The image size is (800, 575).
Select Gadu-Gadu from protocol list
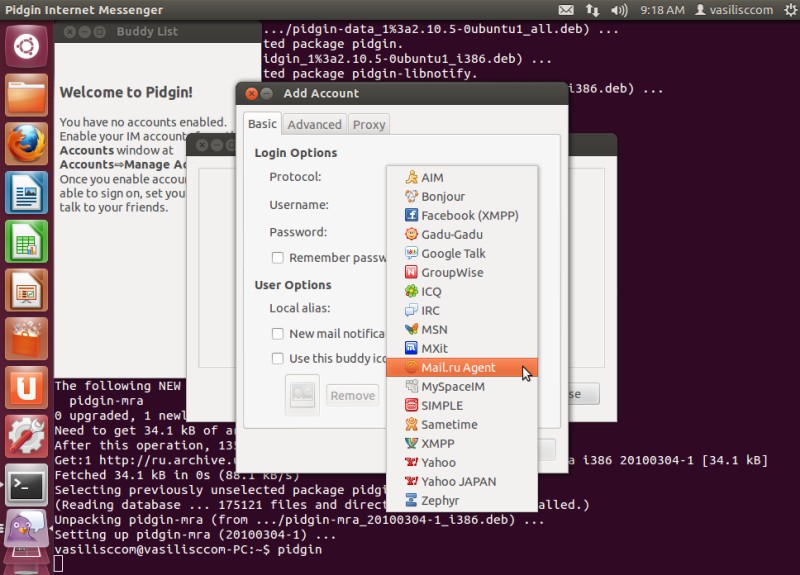pos(462,234)
